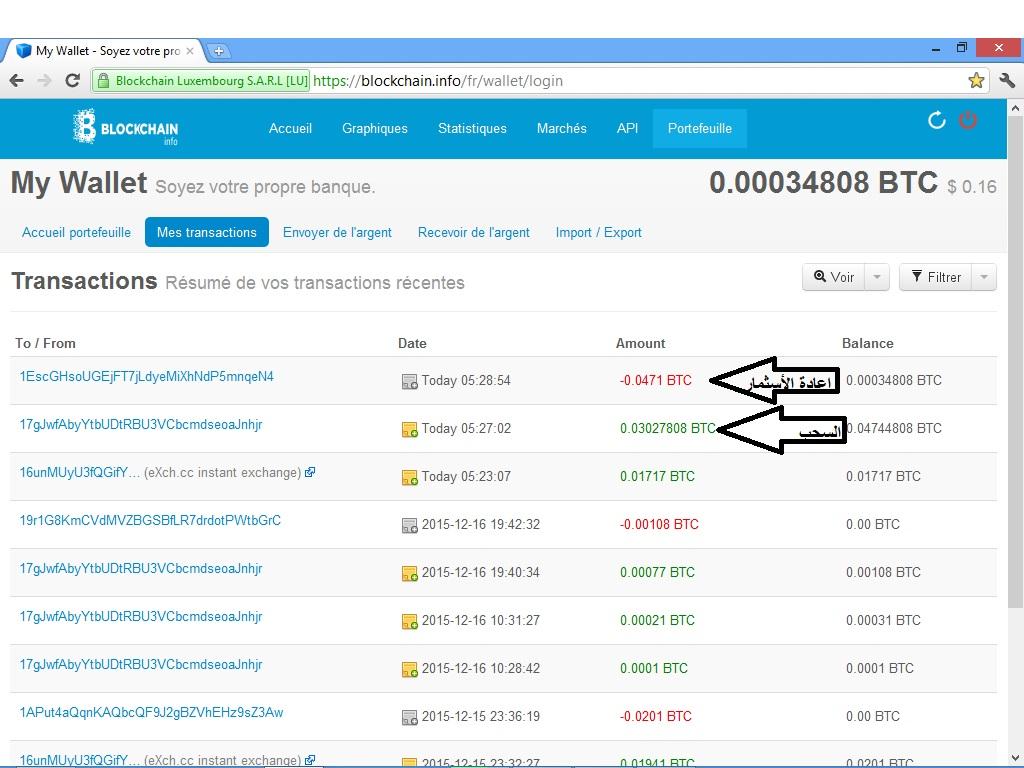Image resolution: width=1024 pixels, height=768 pixels.
Task: Click the Date column header
Action: pyautogui.click(x=412, y=344)
